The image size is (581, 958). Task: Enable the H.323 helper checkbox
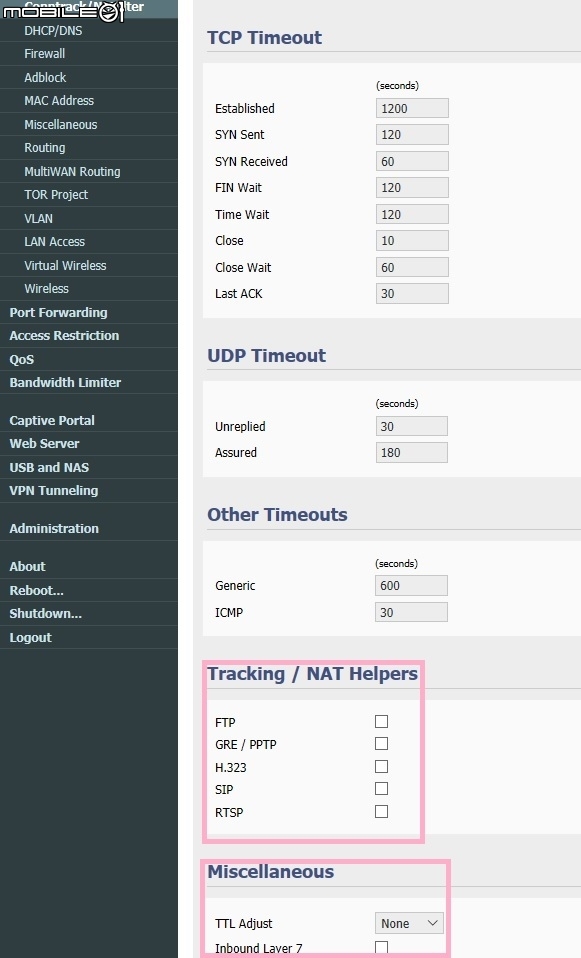click(x=381, y=767)
